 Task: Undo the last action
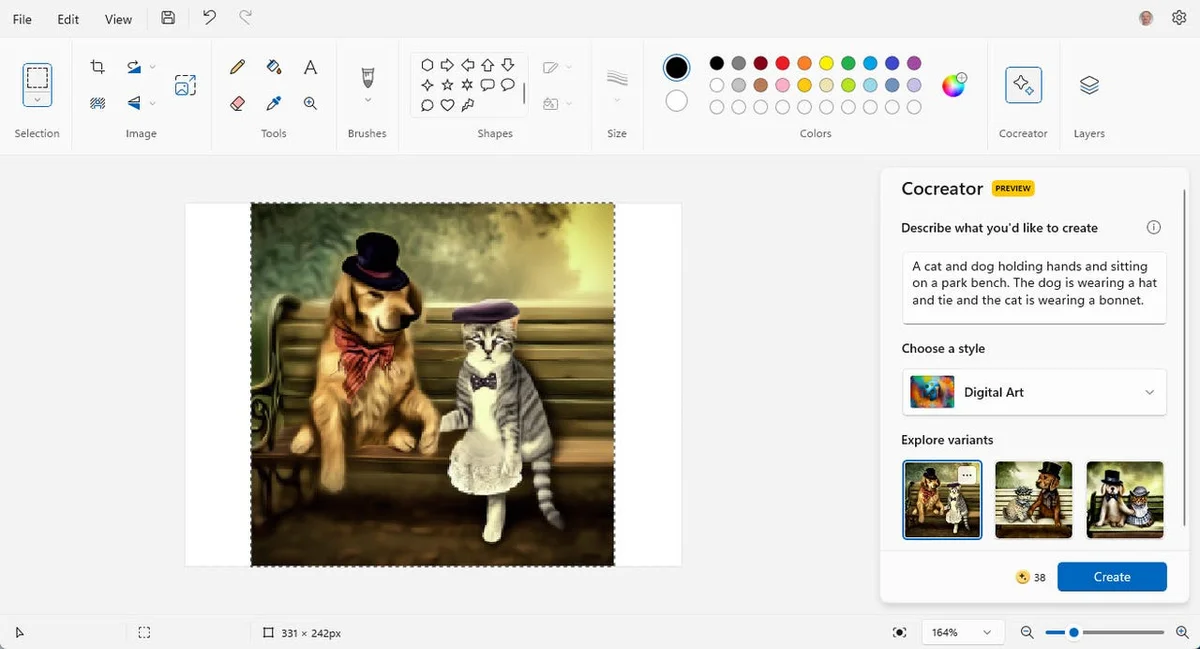pos(209,18)
